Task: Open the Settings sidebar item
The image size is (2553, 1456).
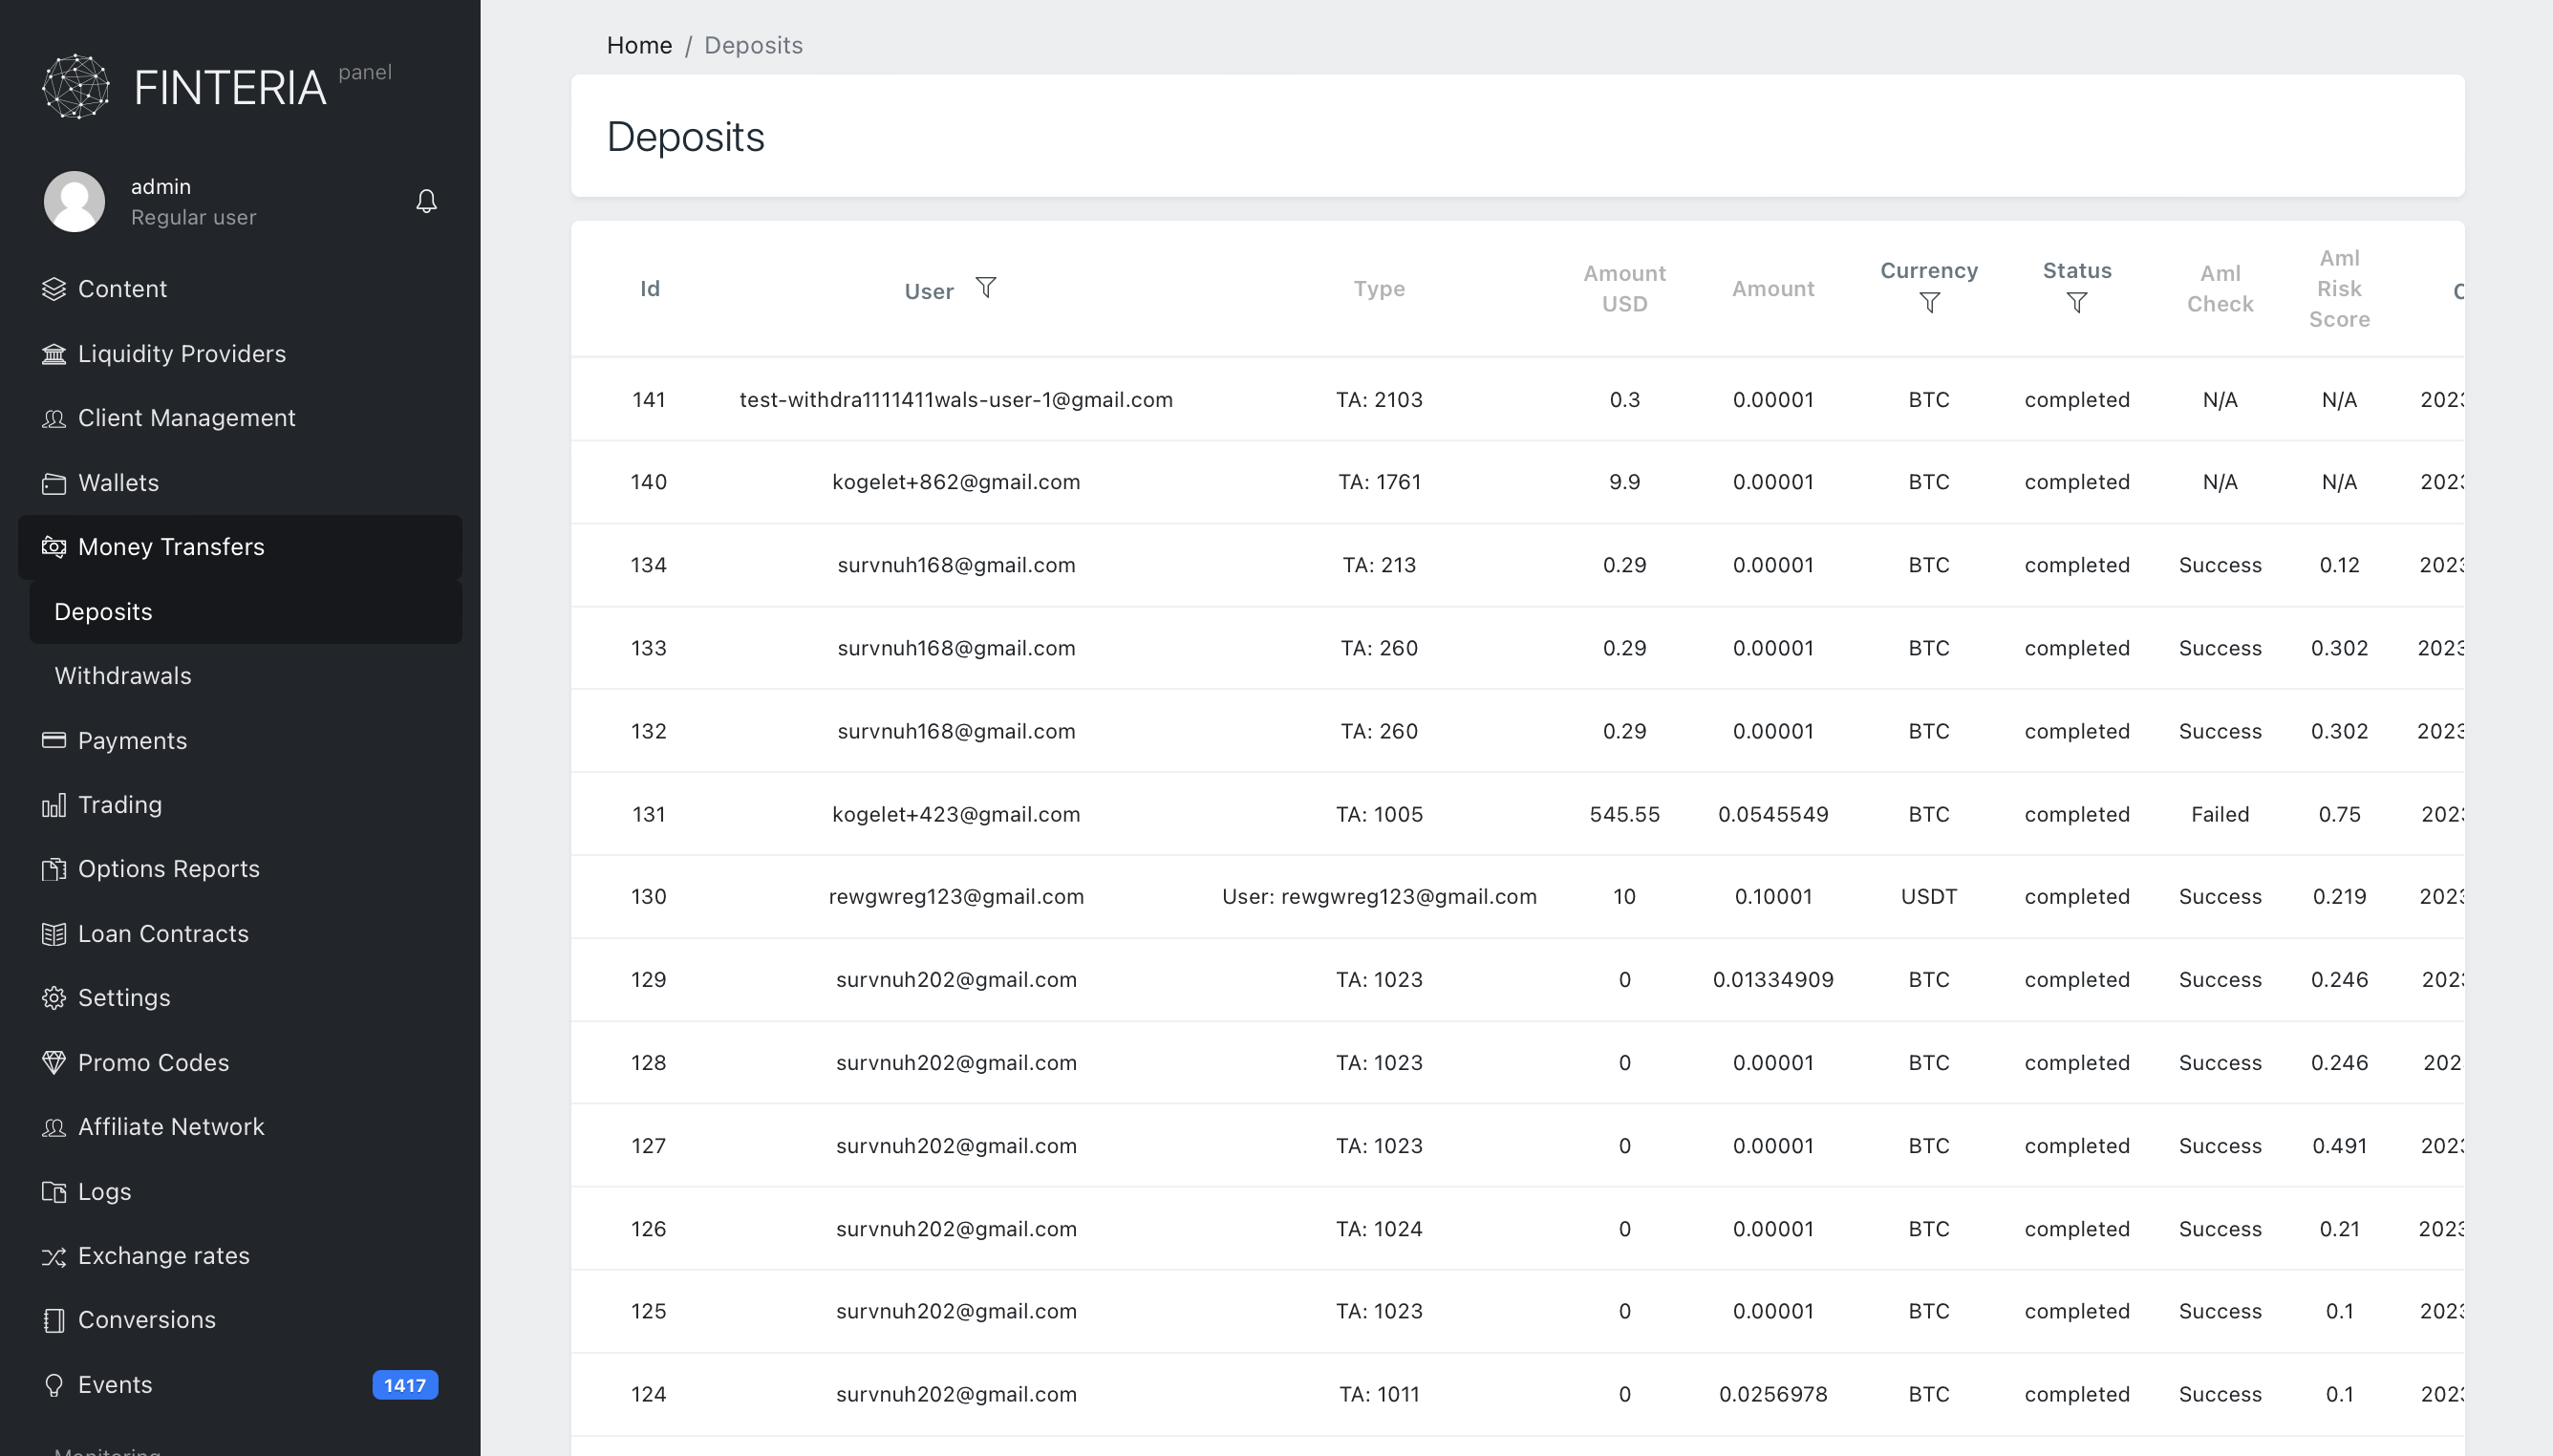Action: pos(123,998)
